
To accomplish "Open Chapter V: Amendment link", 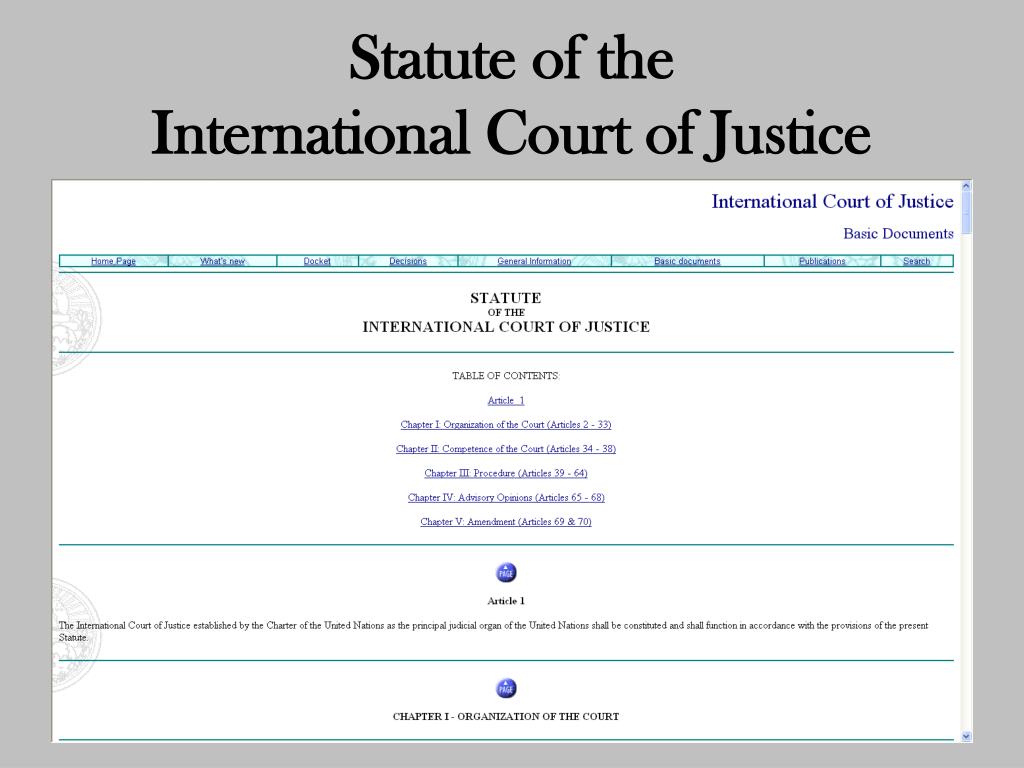I will pyautogui.click(x=506, y=521).
